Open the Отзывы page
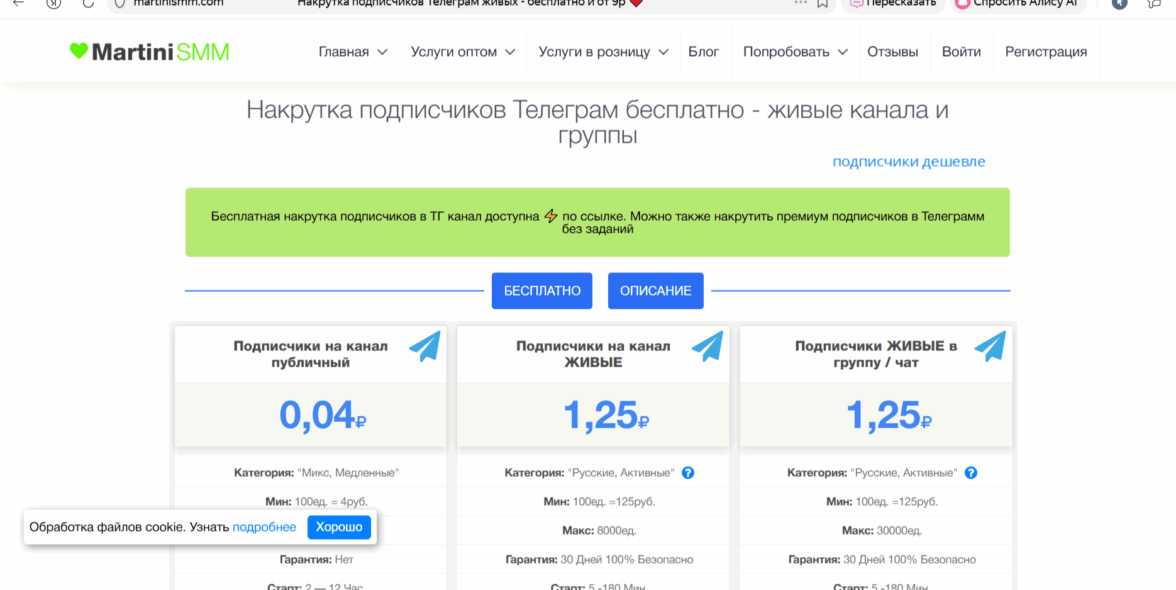 tap(892, 52)
